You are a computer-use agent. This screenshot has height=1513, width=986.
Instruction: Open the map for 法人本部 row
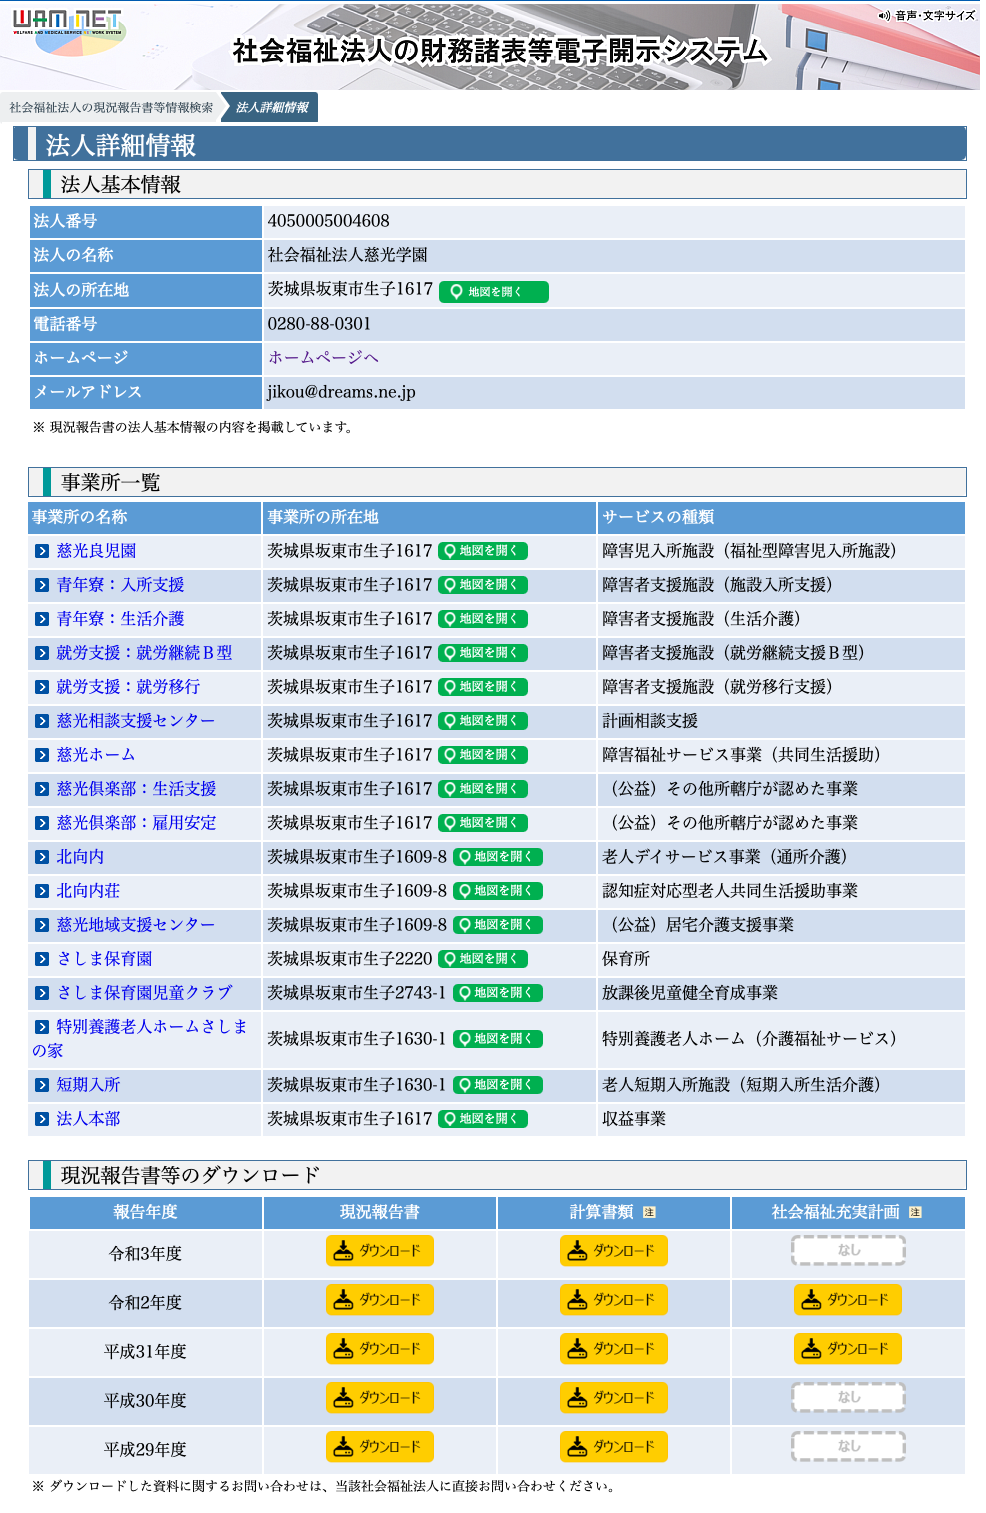point(483,1119)
